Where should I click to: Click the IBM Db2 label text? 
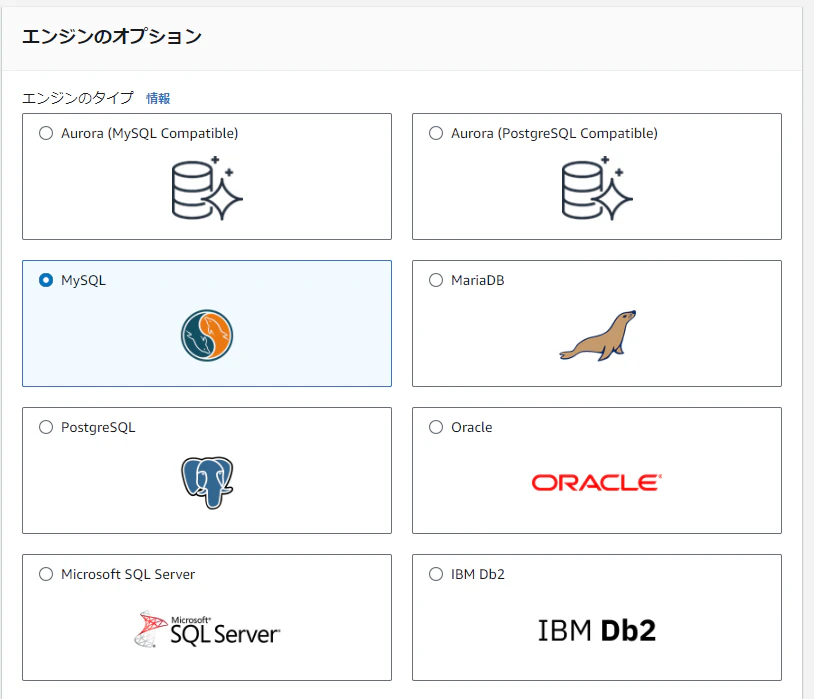tap(478, 574)
